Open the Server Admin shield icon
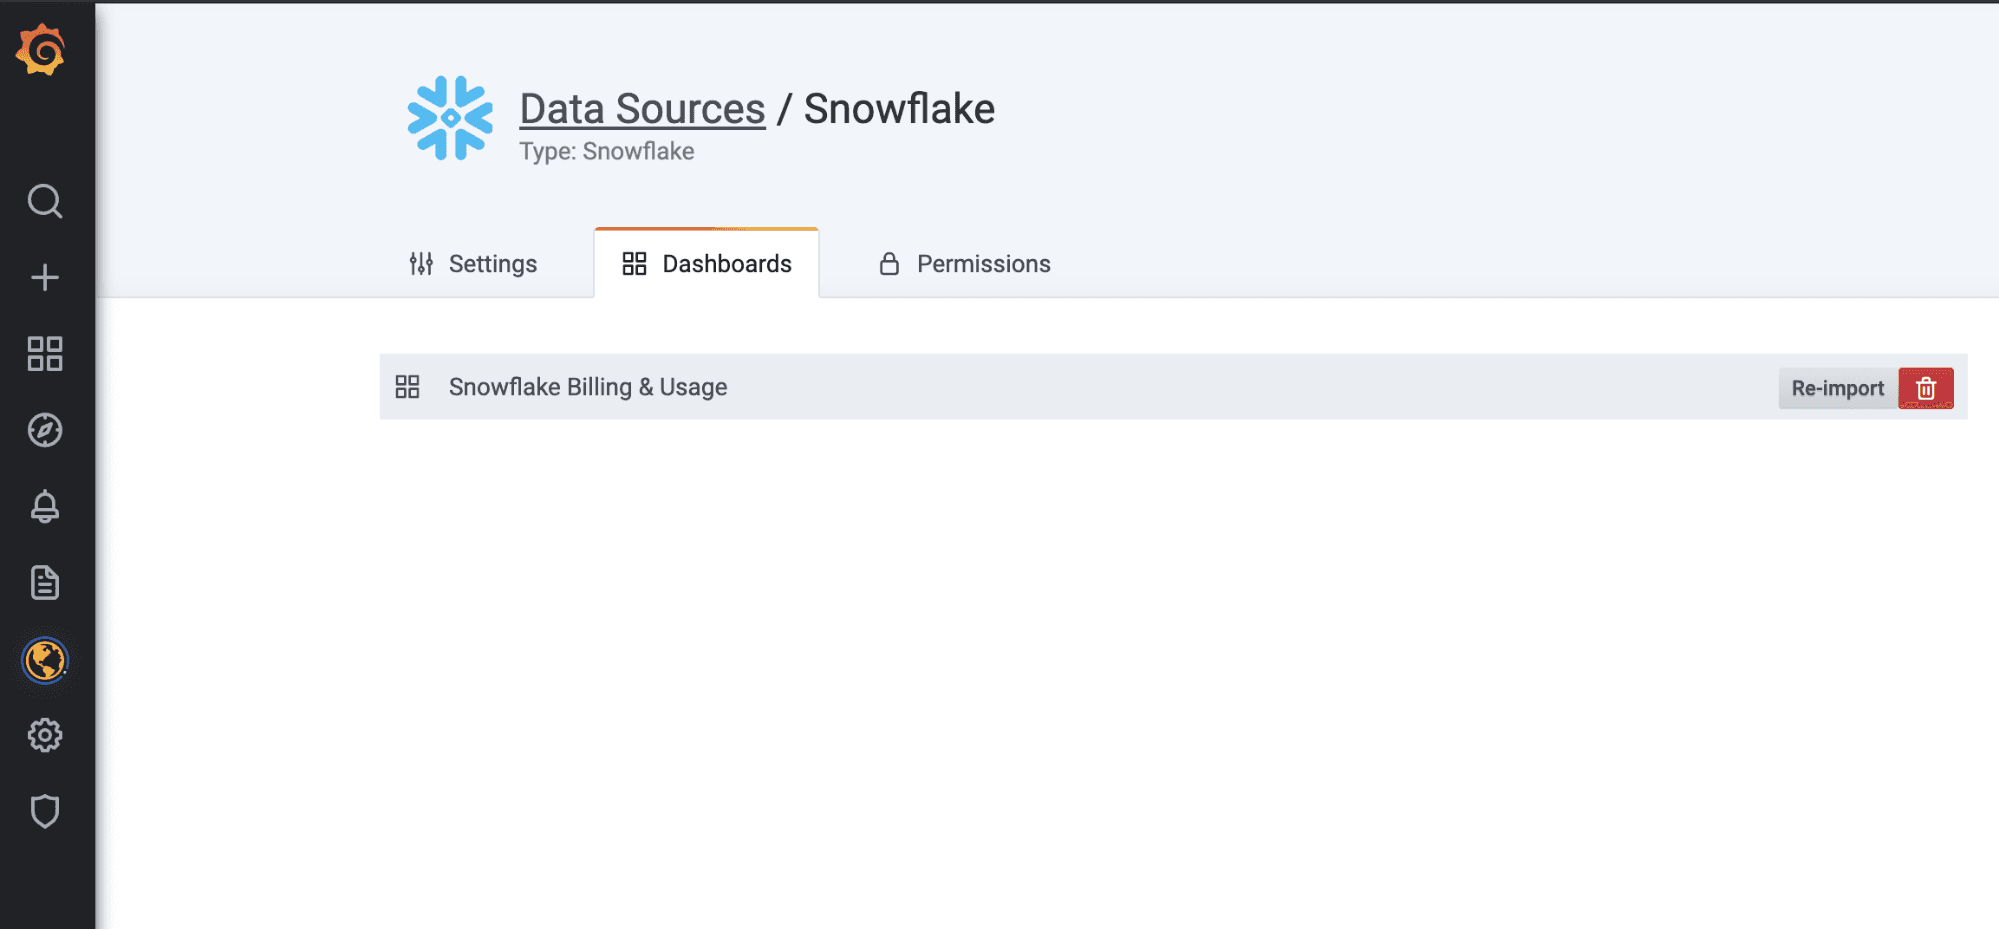 [x=45, y=811]
